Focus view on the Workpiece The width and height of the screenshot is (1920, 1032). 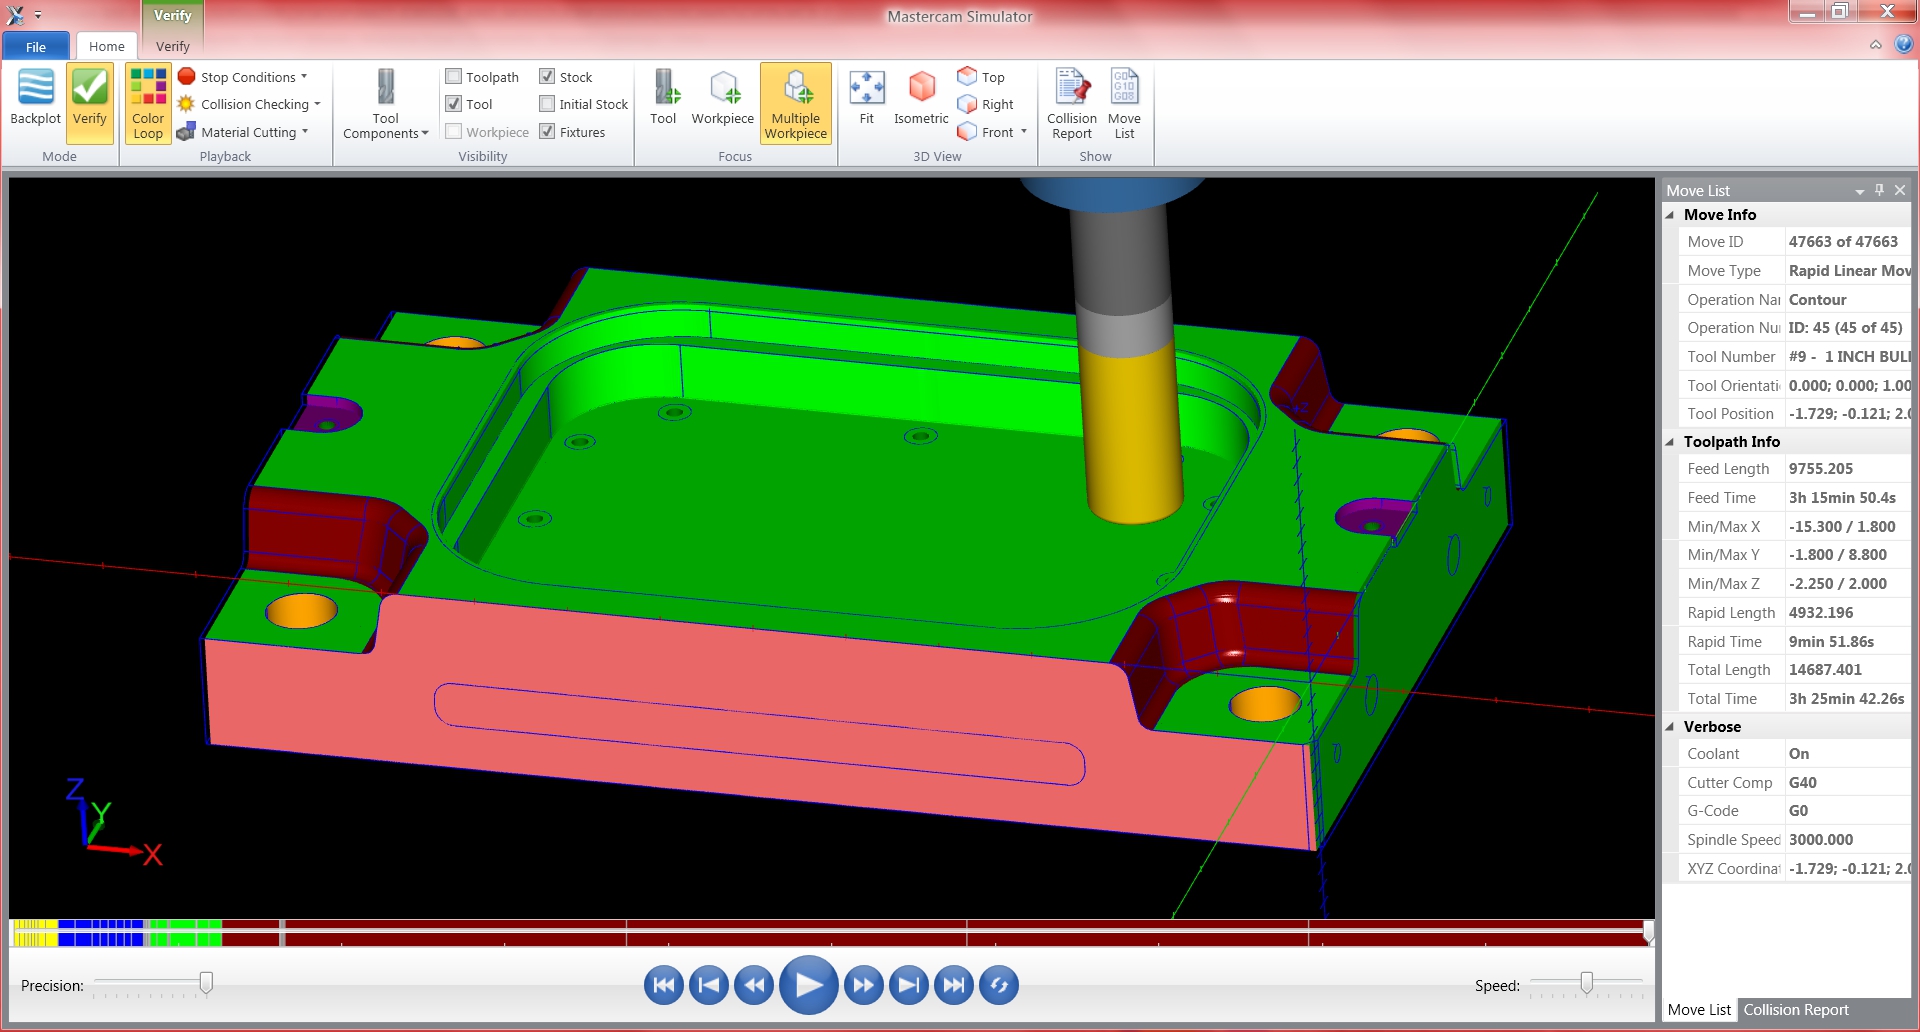tap(722, 98)
